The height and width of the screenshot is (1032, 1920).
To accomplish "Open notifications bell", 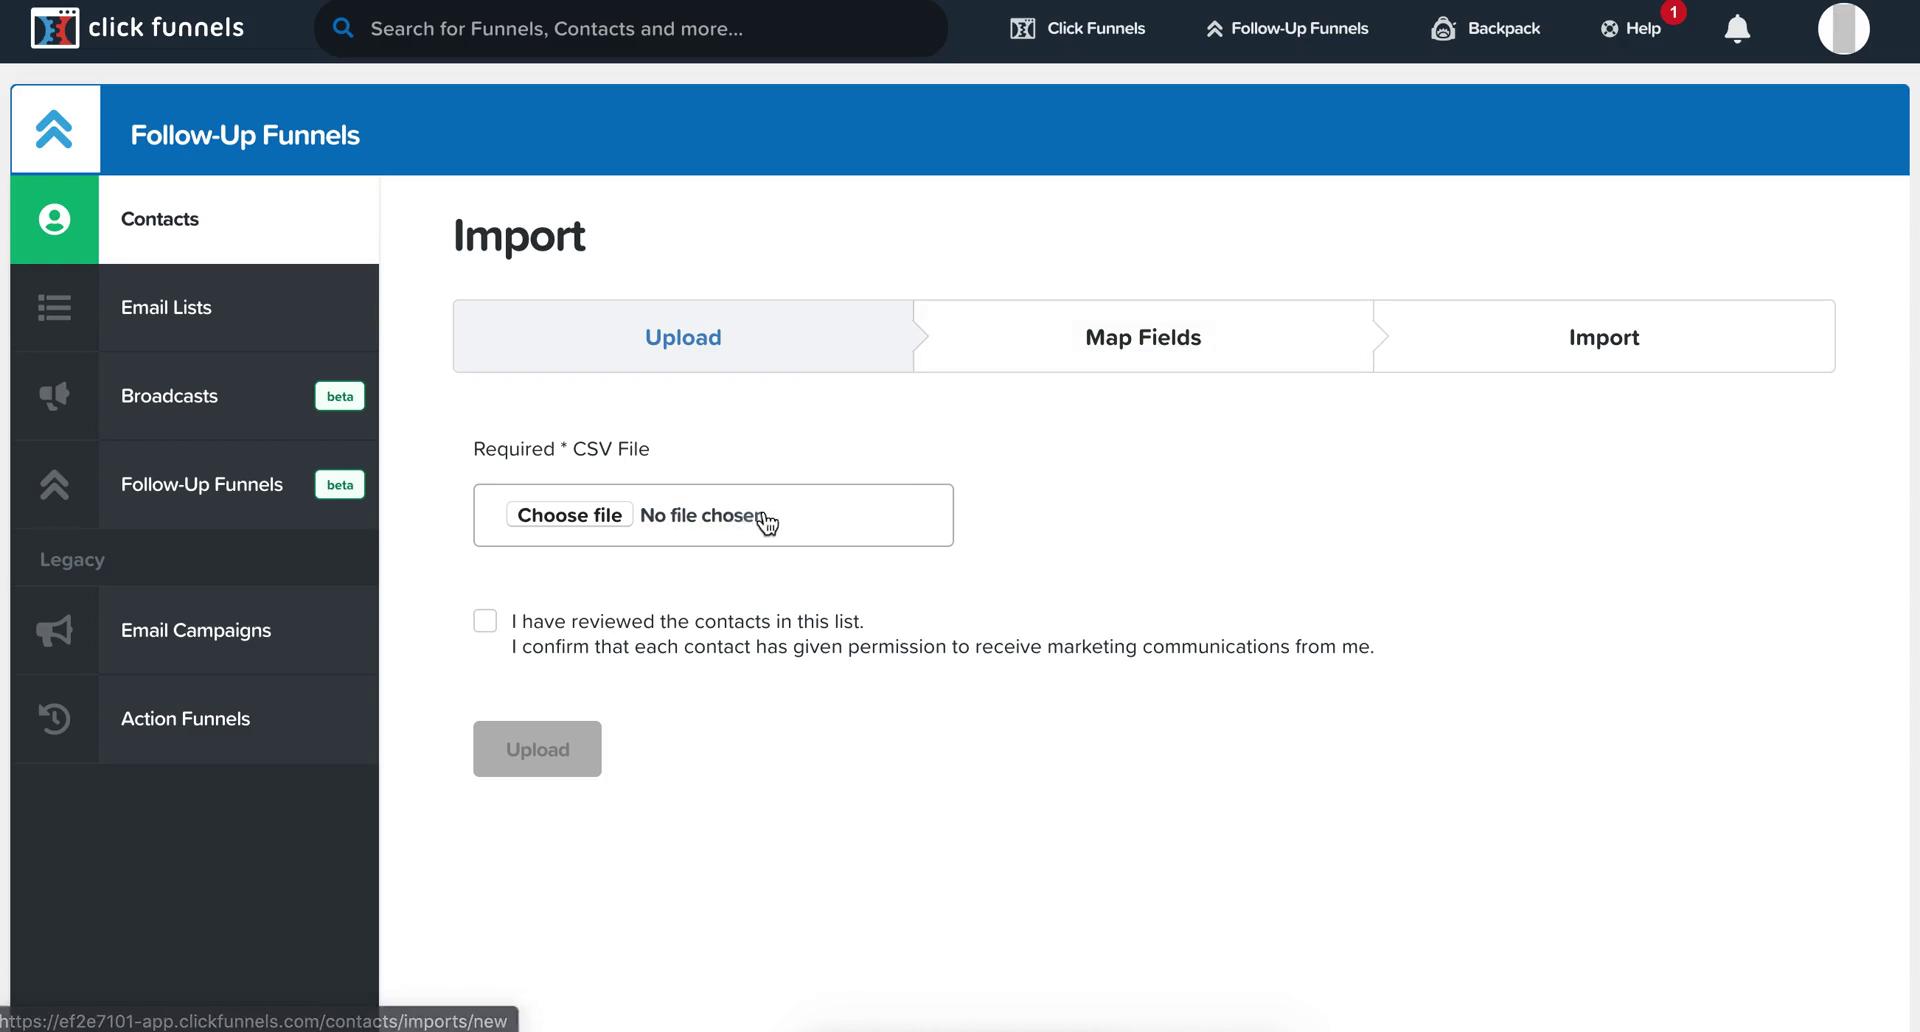I will pos(1737,29).
